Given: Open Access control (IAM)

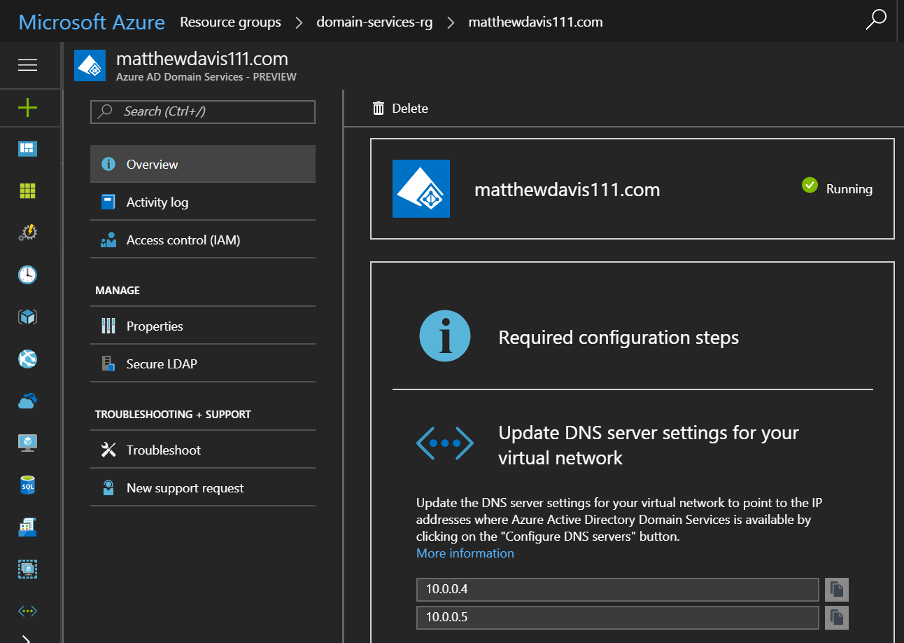Looking at the screenshot, I should coord(203,240).
